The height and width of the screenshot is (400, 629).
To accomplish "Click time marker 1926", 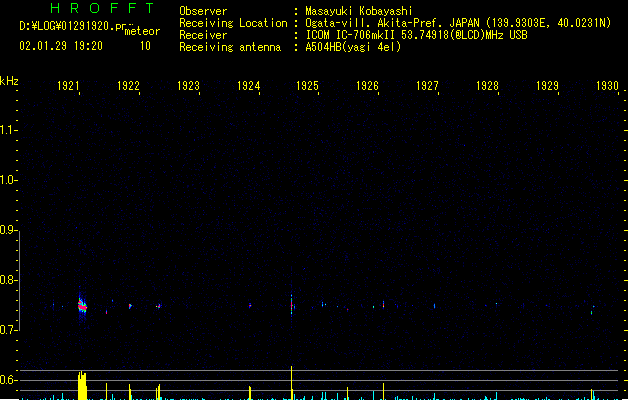I will 367,86.
